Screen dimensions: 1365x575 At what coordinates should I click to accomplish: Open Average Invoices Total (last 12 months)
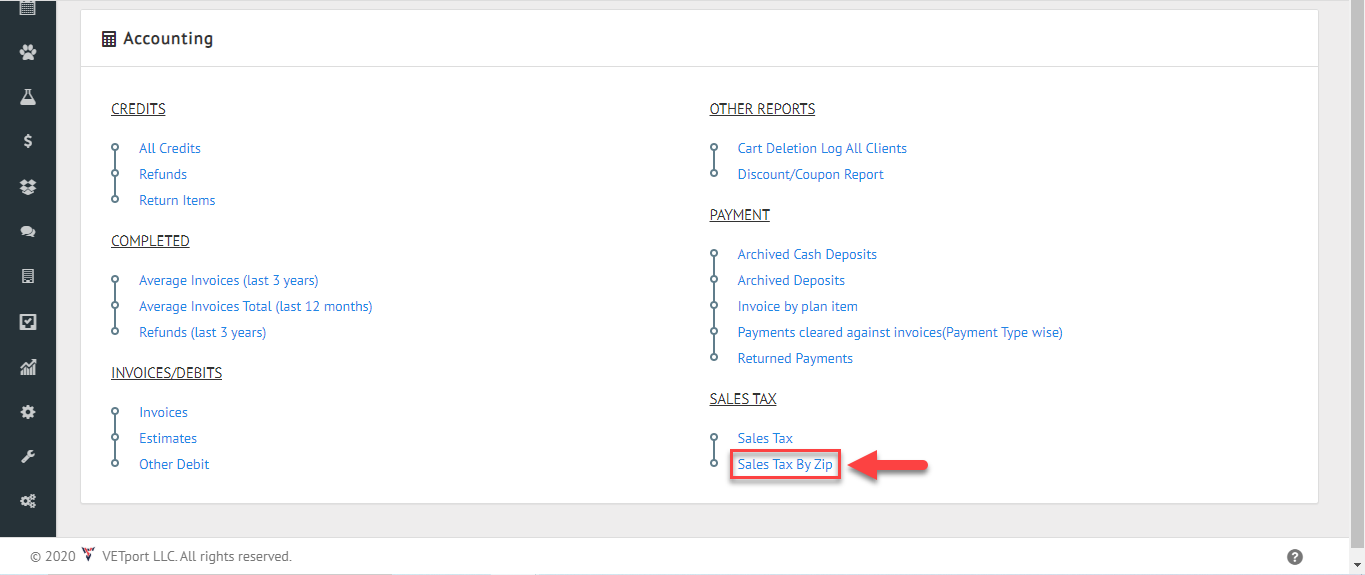pos(256,306)
